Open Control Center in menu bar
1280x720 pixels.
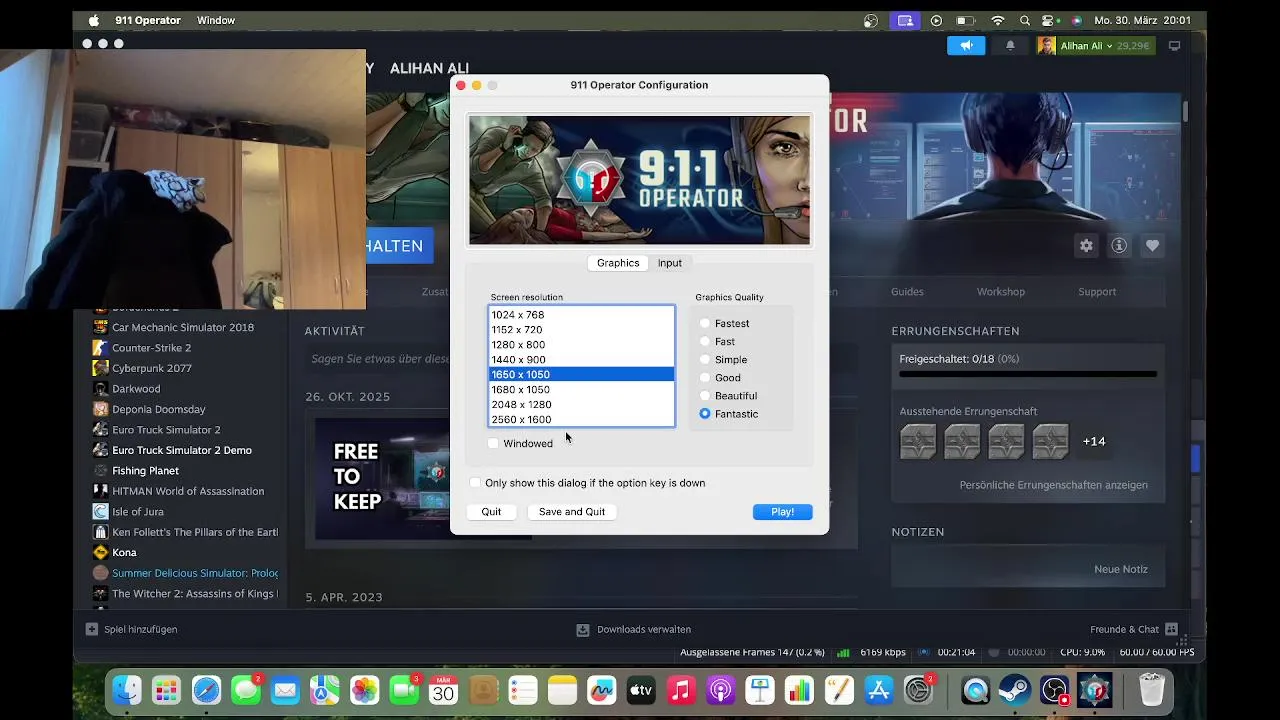pyautogui.click(x=1049, y=20)
